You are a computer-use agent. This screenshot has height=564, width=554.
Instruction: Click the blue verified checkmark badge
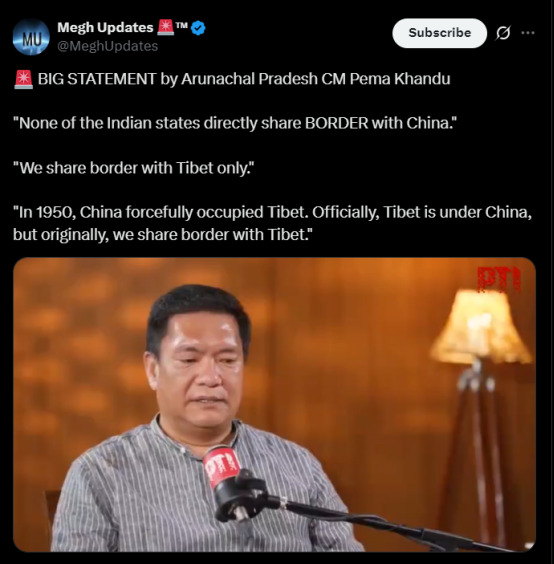click(198, 28)
